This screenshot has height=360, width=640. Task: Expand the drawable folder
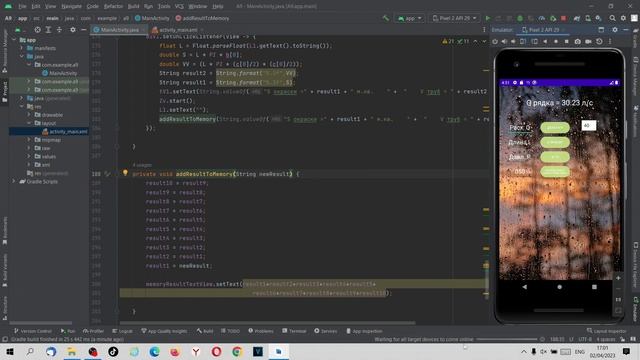29,115
